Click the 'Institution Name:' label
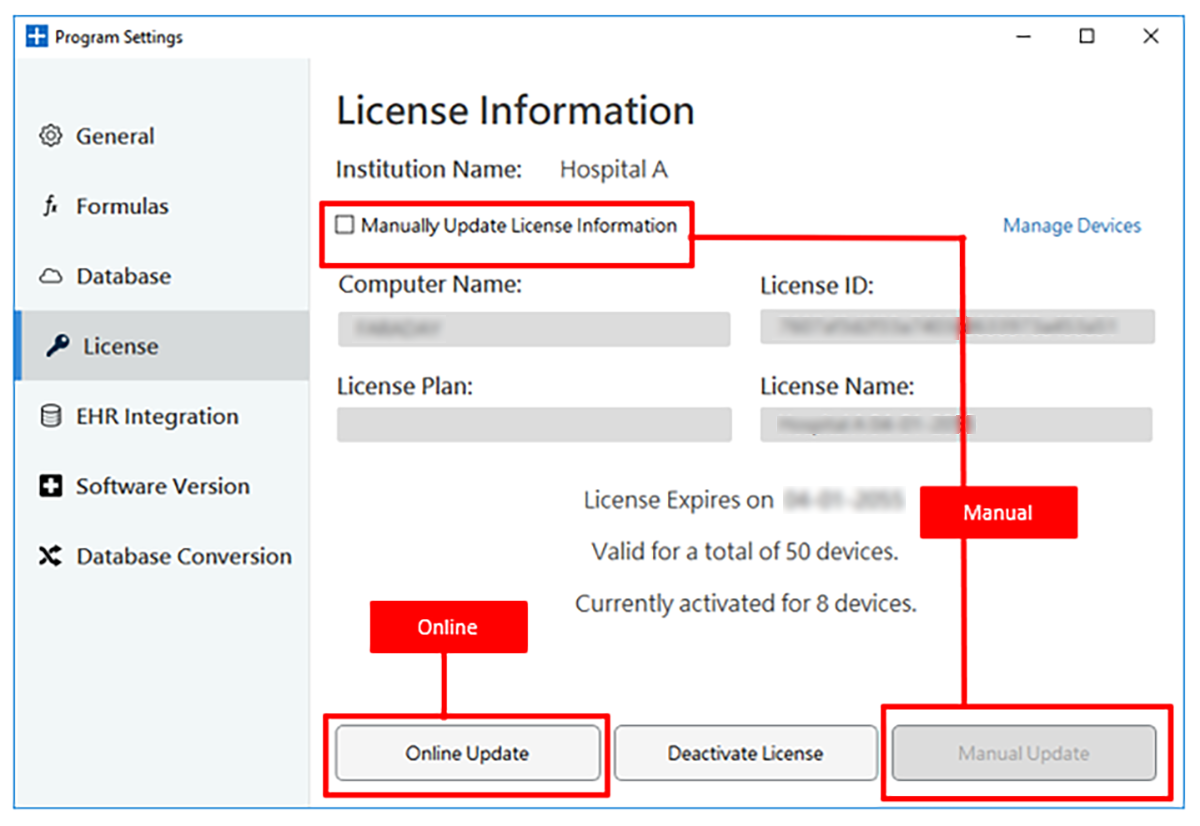 429,169
